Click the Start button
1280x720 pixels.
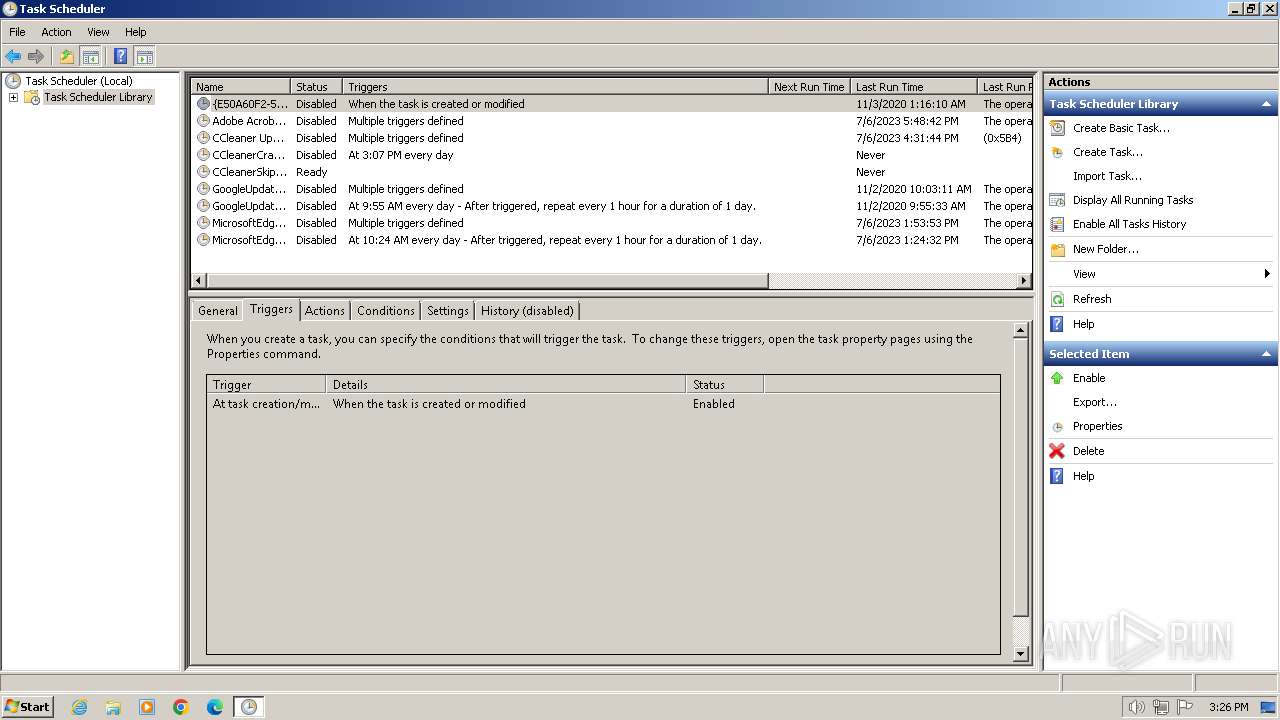[27, 707]
